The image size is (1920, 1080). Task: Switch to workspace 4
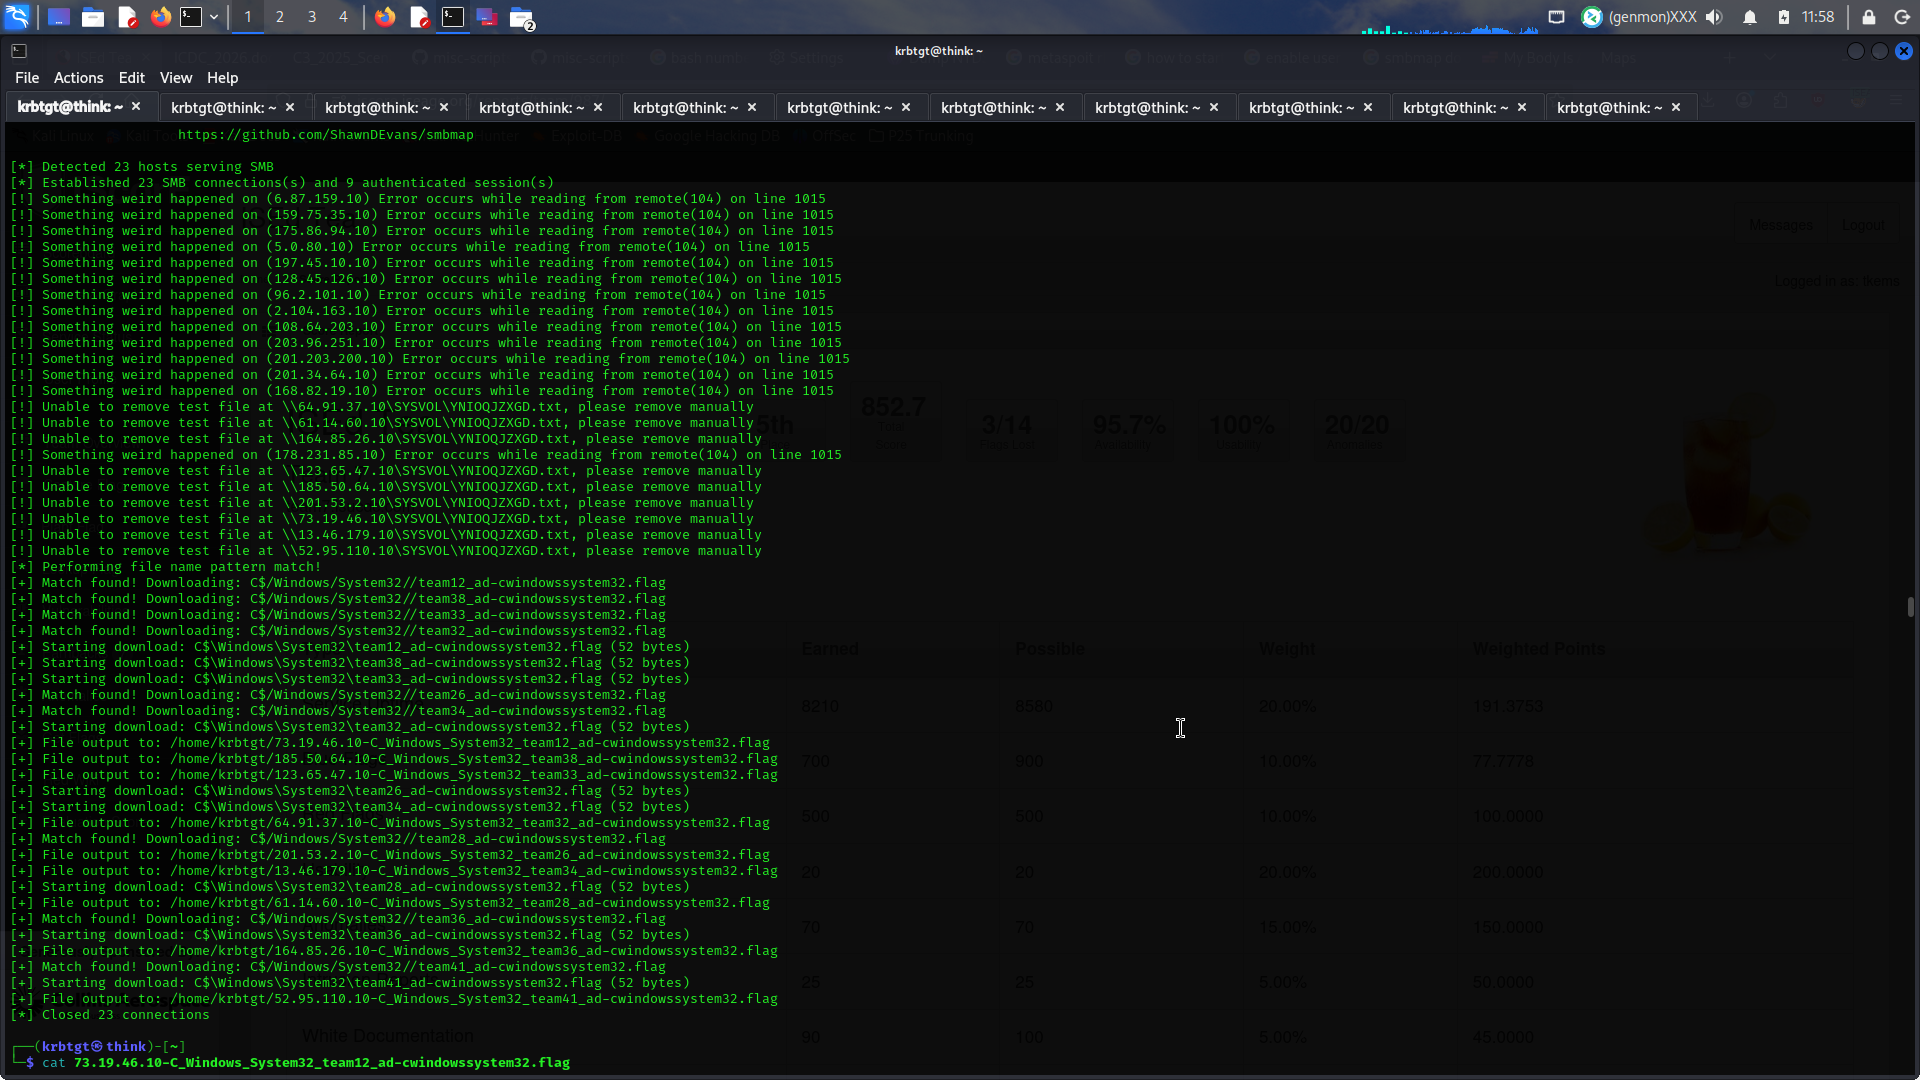(x=343, y=17)
